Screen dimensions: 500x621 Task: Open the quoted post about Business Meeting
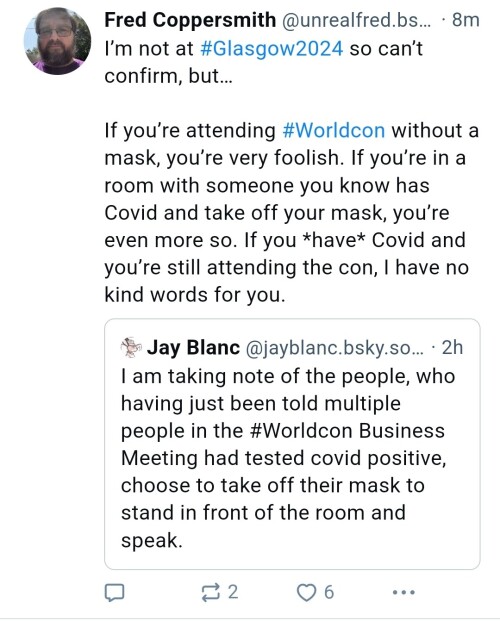click(x=292, y=444)
